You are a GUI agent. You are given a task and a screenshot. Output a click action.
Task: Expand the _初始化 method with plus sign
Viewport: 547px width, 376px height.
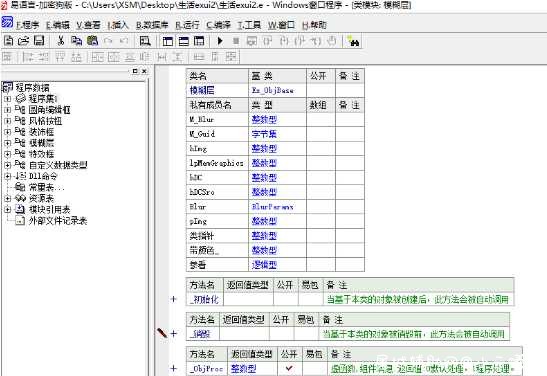(x=174, y=299)
